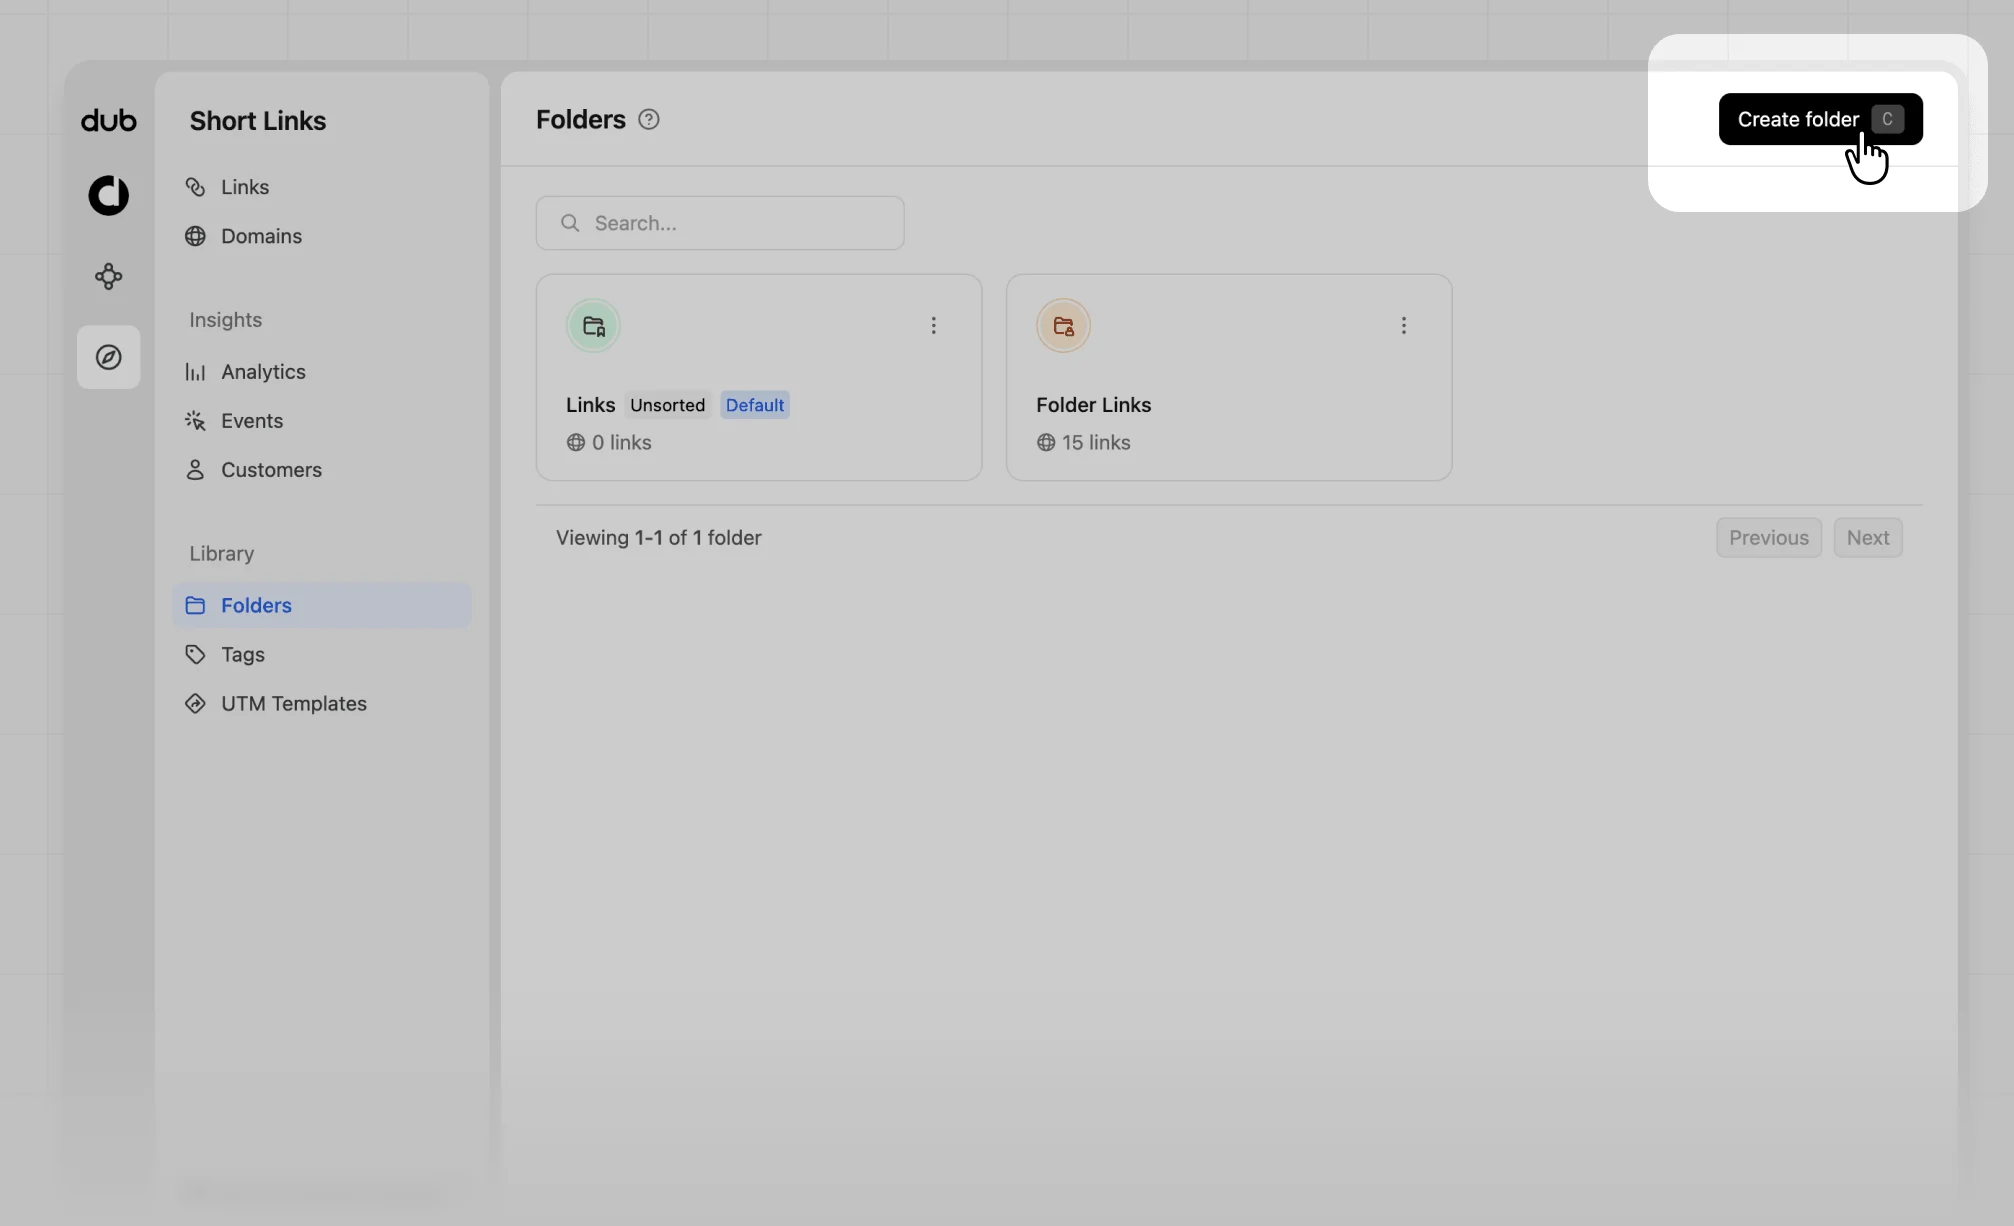Image resolution: width=2014 pixels, height=1226 pixels.
Task: Click the orange Folder Links icon
Action: pyautogui.click(x=1063, y=325)
